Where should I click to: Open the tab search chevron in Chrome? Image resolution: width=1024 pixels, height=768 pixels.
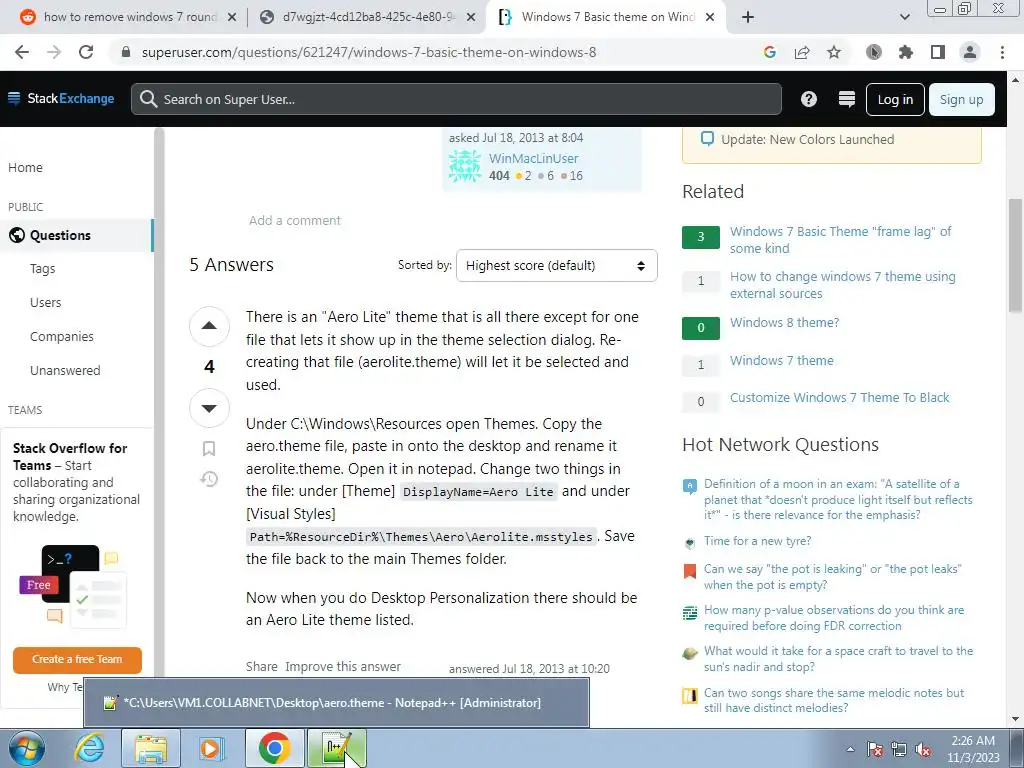[904, 17]
